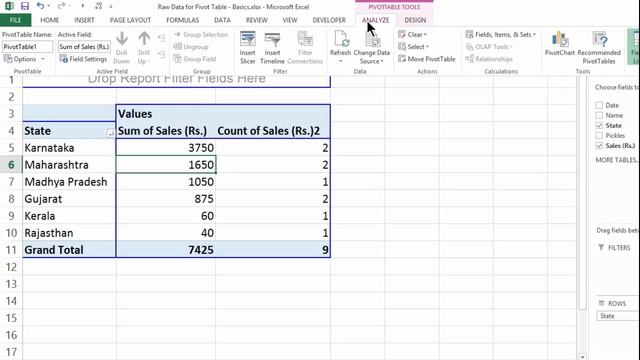Select the cell containing 875

[166, 199]
